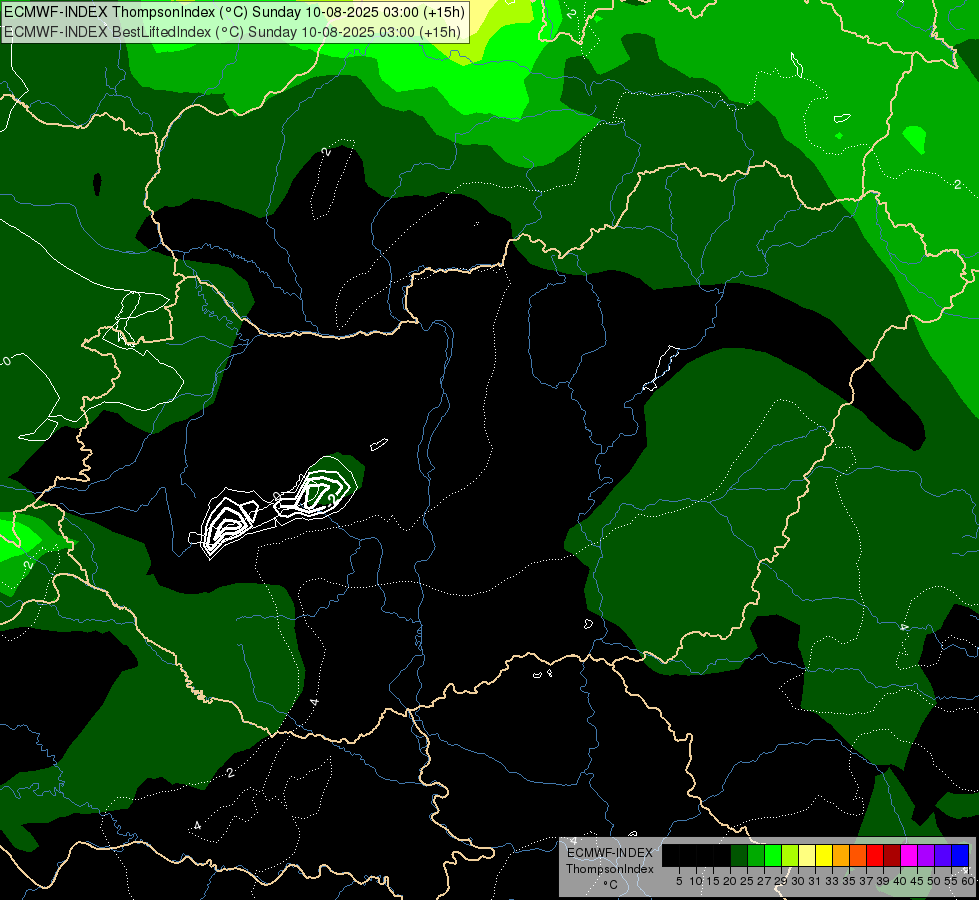The width and height of the screenshot is (979, 900).
Task: Select the bright yellow 31–33 legend swatch
Action: [824, 855]
